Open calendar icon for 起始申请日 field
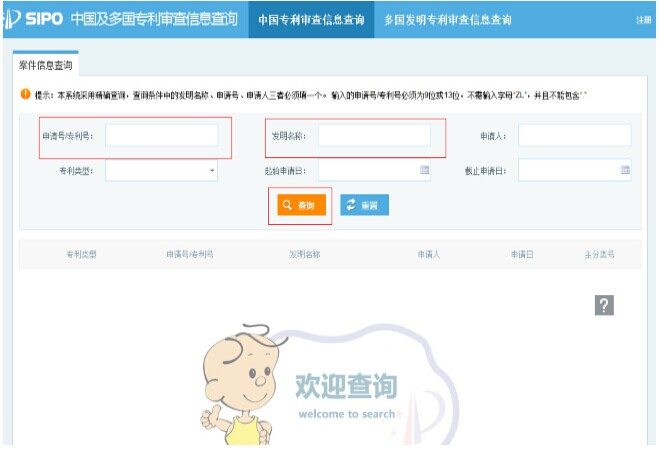The width and height of the screenshot is (665, 452). (x=425, y=170)
